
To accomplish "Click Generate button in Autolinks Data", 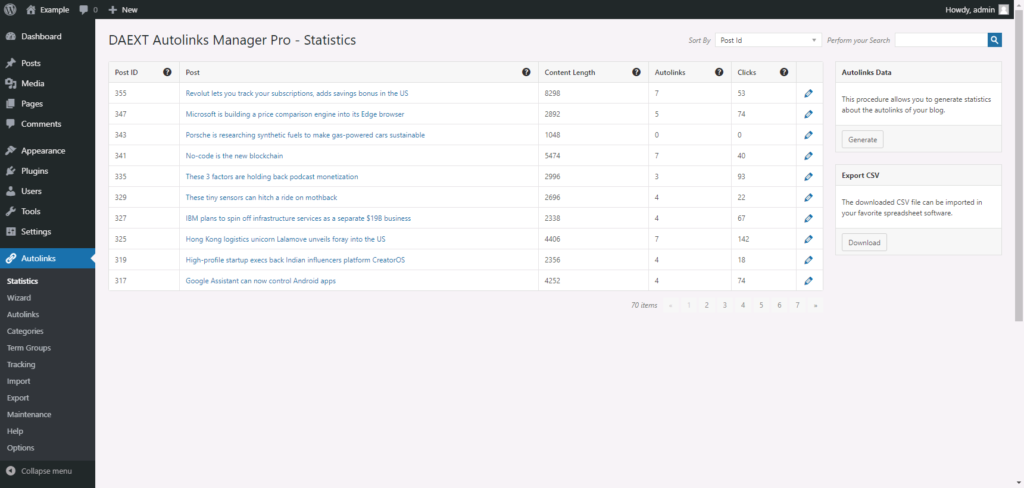I will (862, 140).
